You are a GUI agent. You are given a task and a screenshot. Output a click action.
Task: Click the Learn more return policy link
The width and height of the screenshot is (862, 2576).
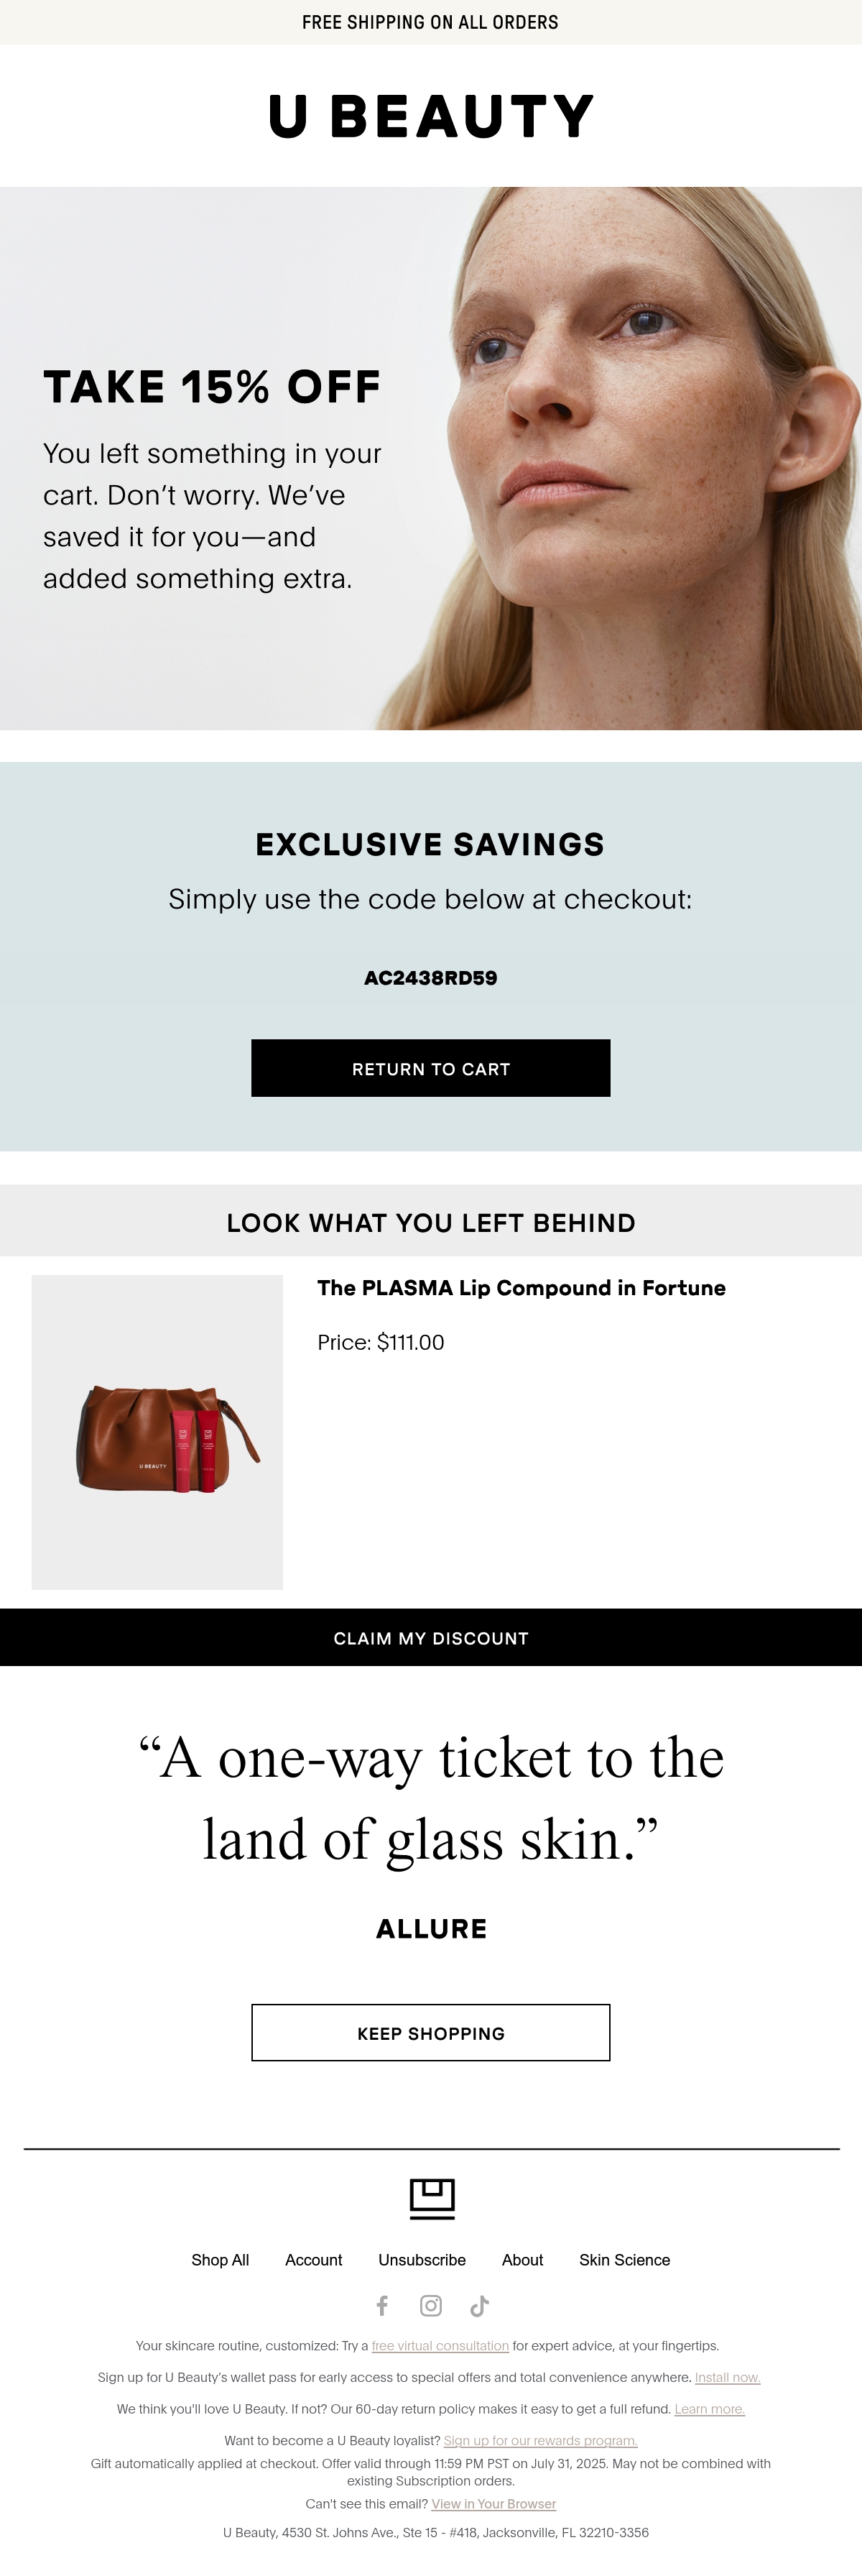click(710, 2409)
